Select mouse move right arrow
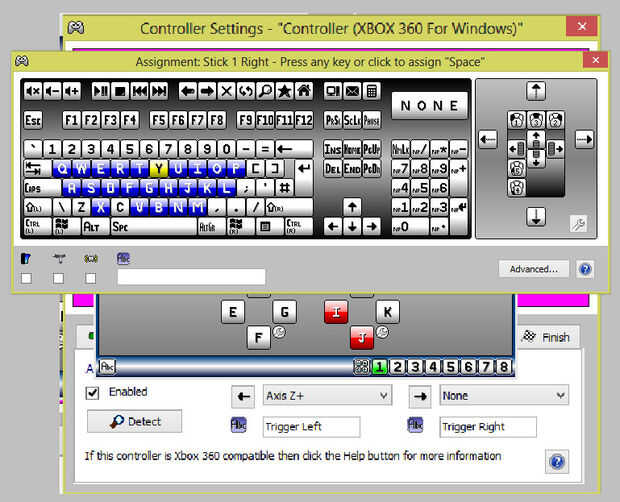This screenshot has width=620, height=502. click(585, 140)
